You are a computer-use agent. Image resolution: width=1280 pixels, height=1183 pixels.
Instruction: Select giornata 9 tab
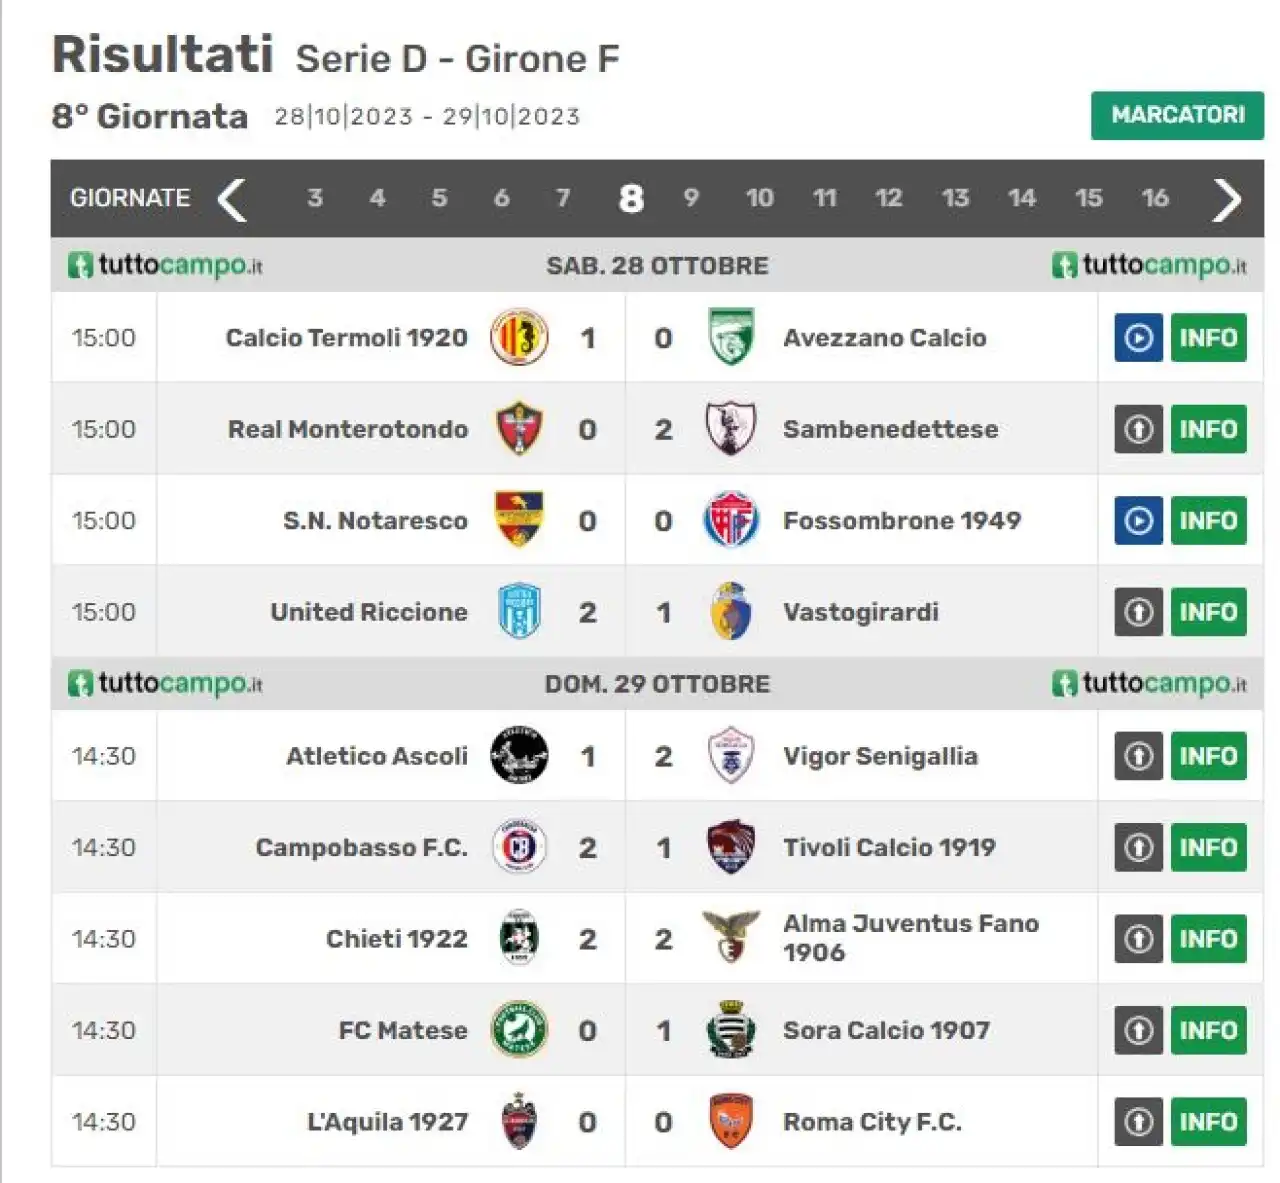pyautogui.click(x=691, y=198)
